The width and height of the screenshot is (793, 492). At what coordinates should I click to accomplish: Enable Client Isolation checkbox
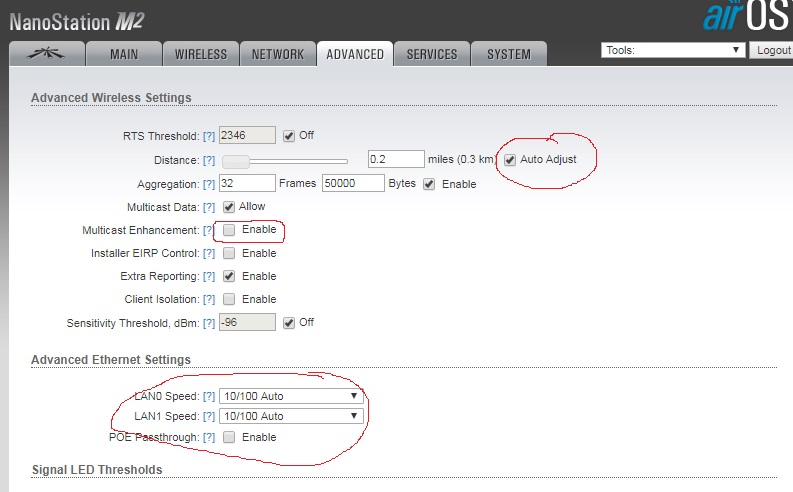tap(229, 299)
